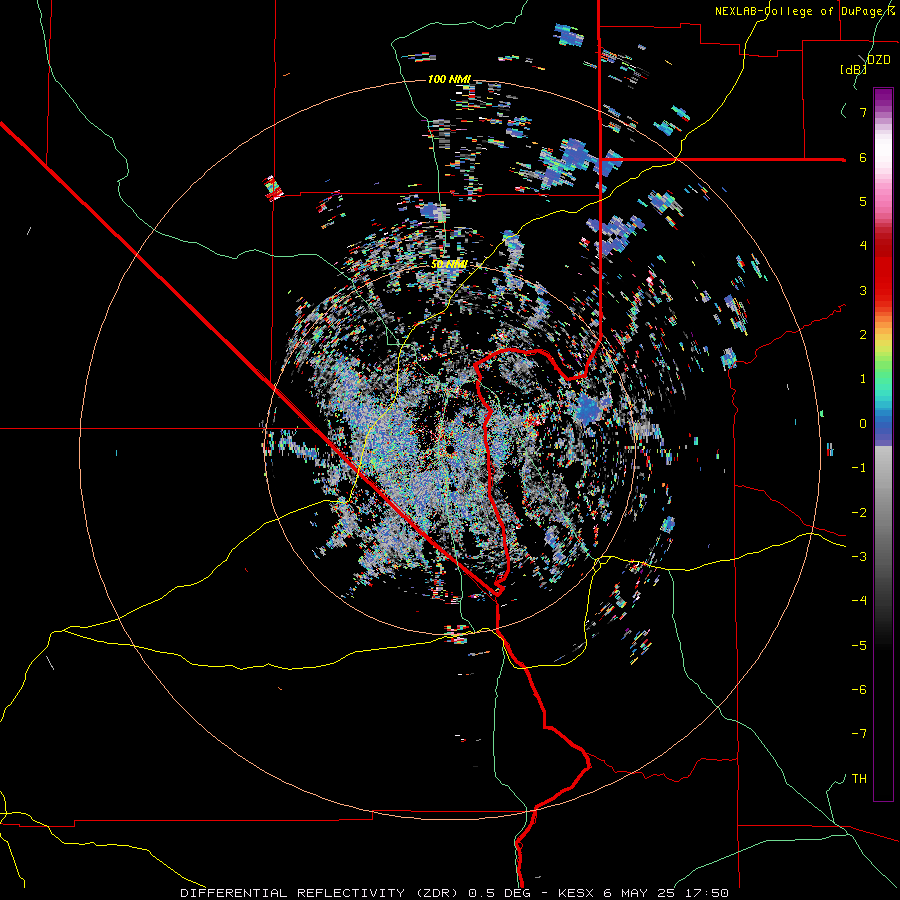Image resolution: width=900 pixels, height=900 pixels.
Task: Click the 3 value on the dB scale
Action: point(863,290)
